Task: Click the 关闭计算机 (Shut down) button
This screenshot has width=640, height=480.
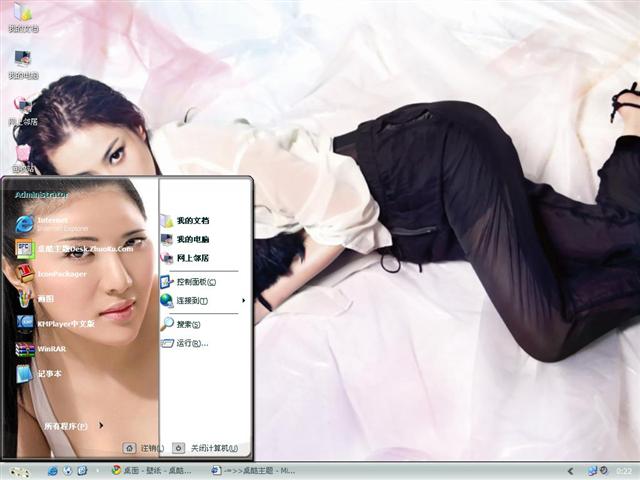Action: (x=205, y=448)
